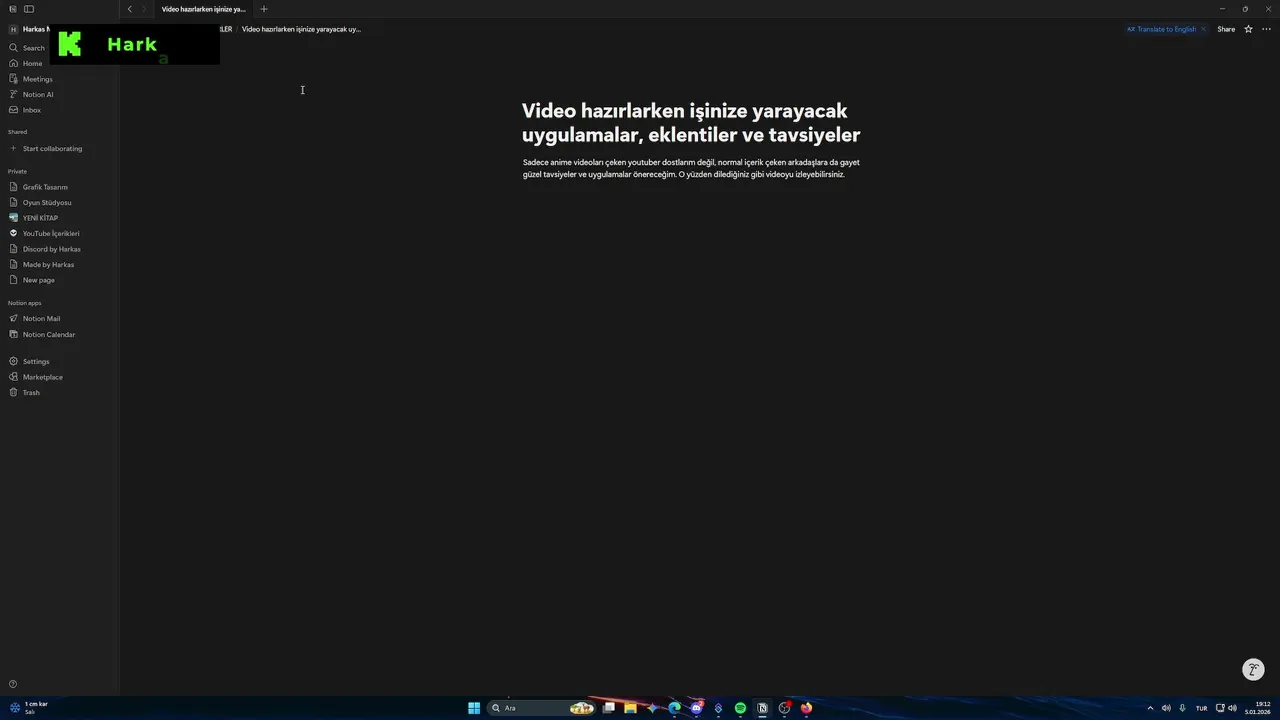Viewport: 1280px width, 720px height.
Task: Open a new tab with the plus icon
Action: tap(264, 9)
